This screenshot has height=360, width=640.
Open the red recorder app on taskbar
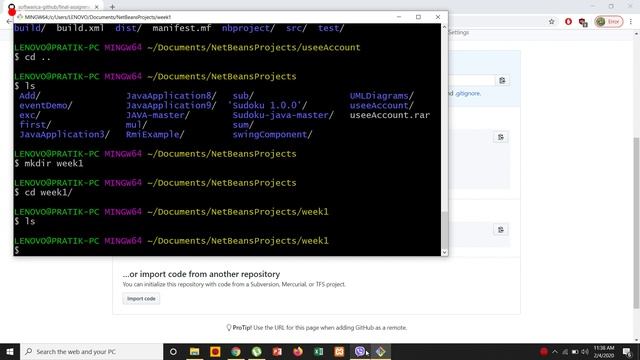215,351
